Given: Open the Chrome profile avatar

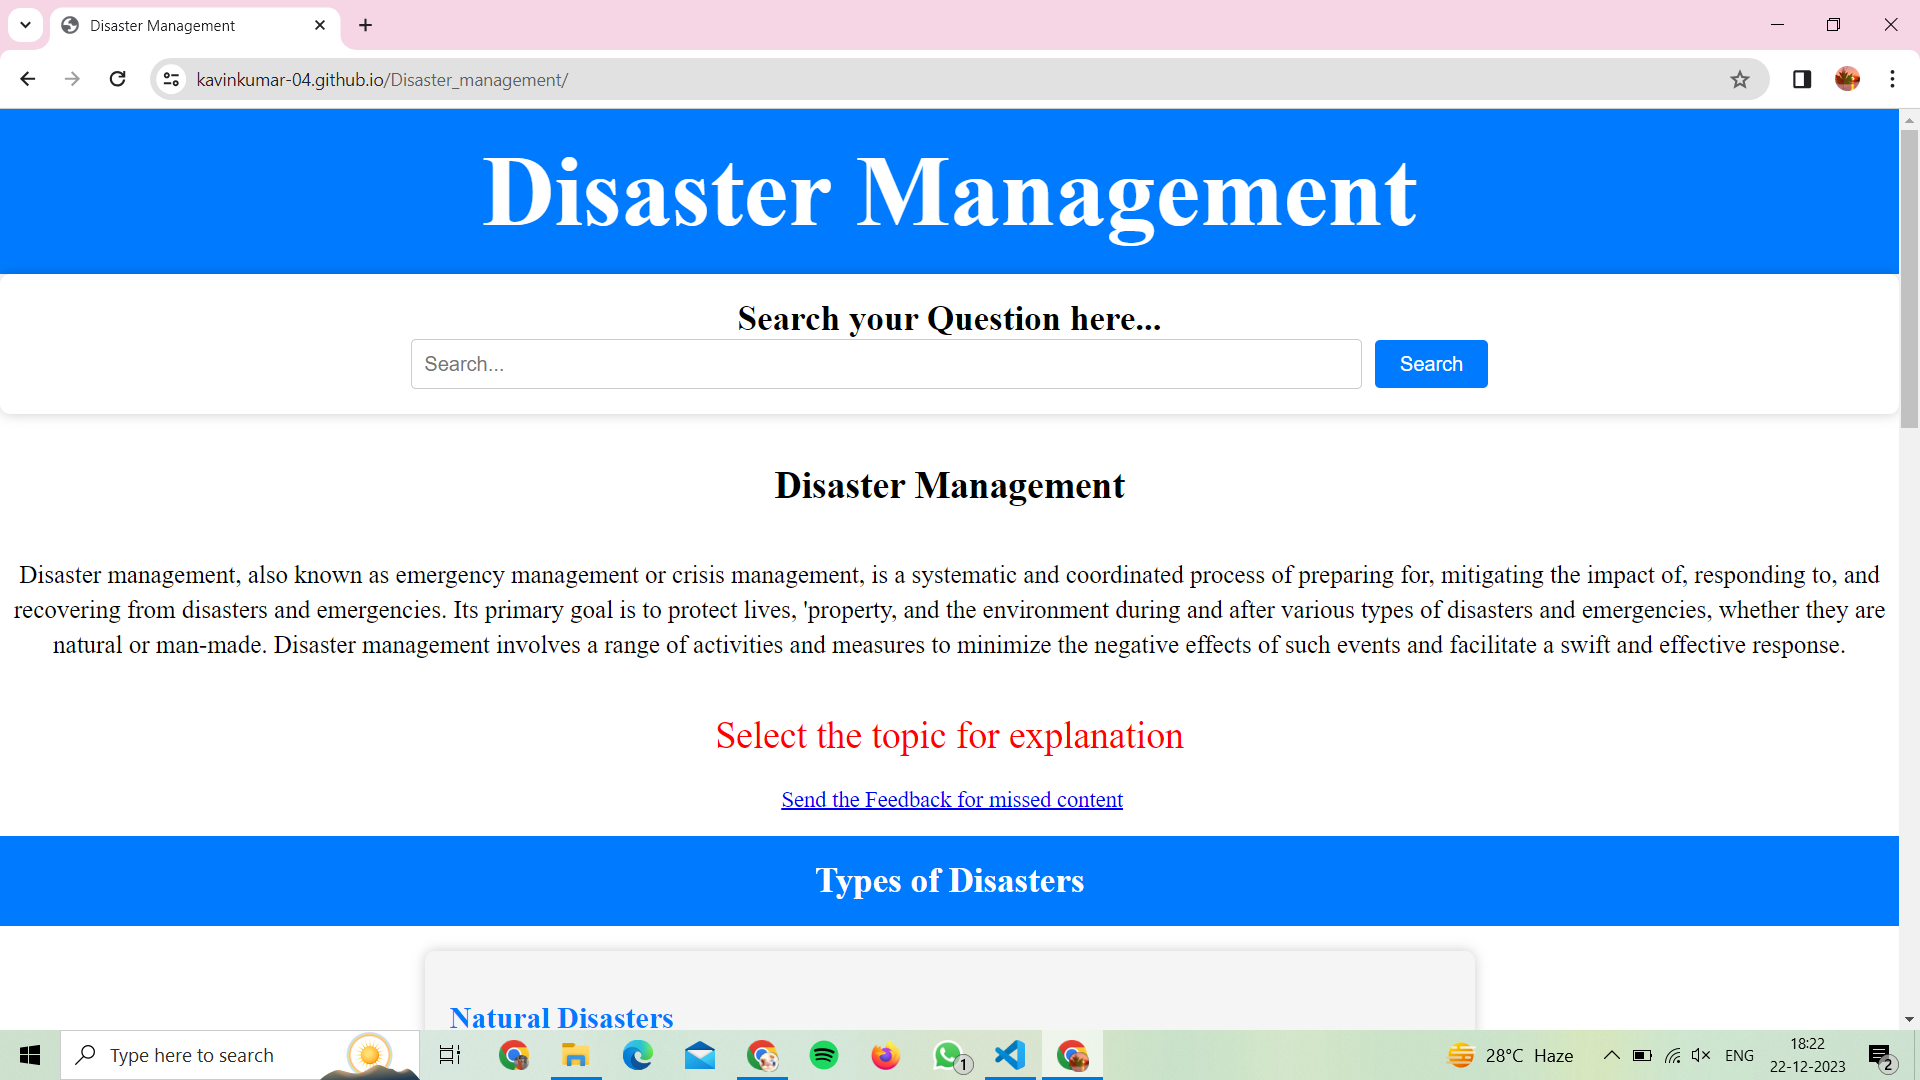Looking at the screenshot, I should (1847, 79).
